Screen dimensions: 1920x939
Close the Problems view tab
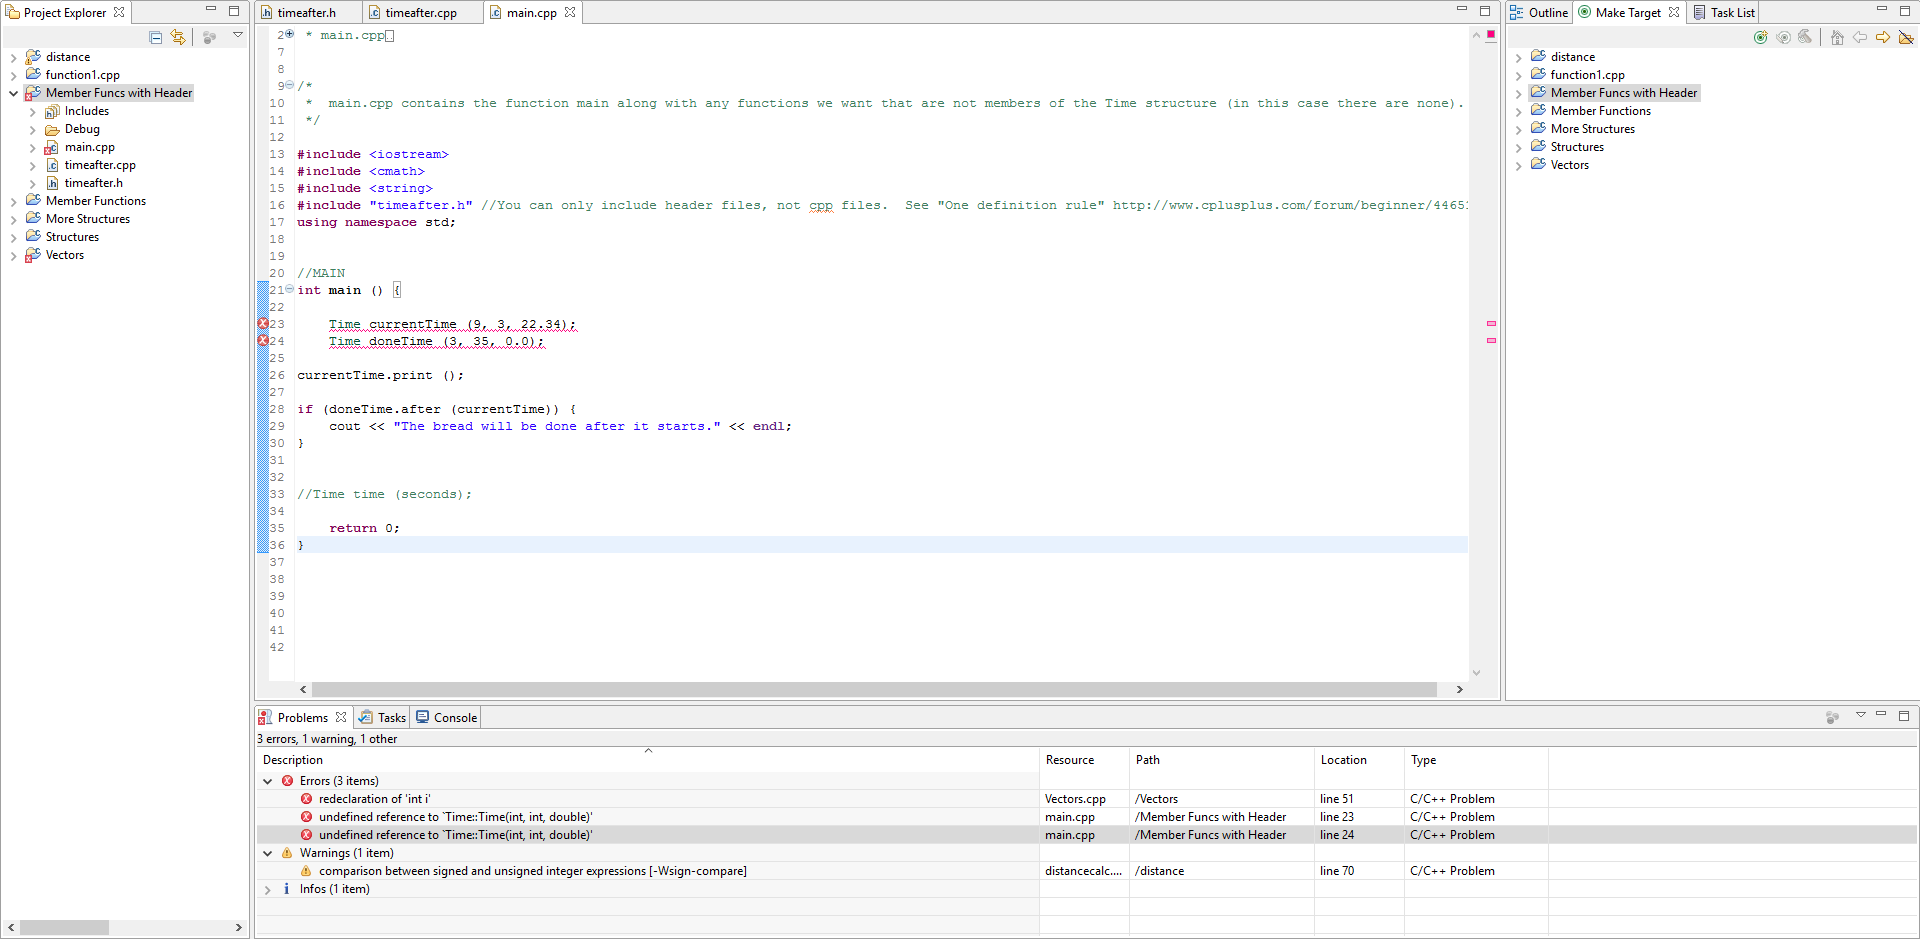point(341,717)
